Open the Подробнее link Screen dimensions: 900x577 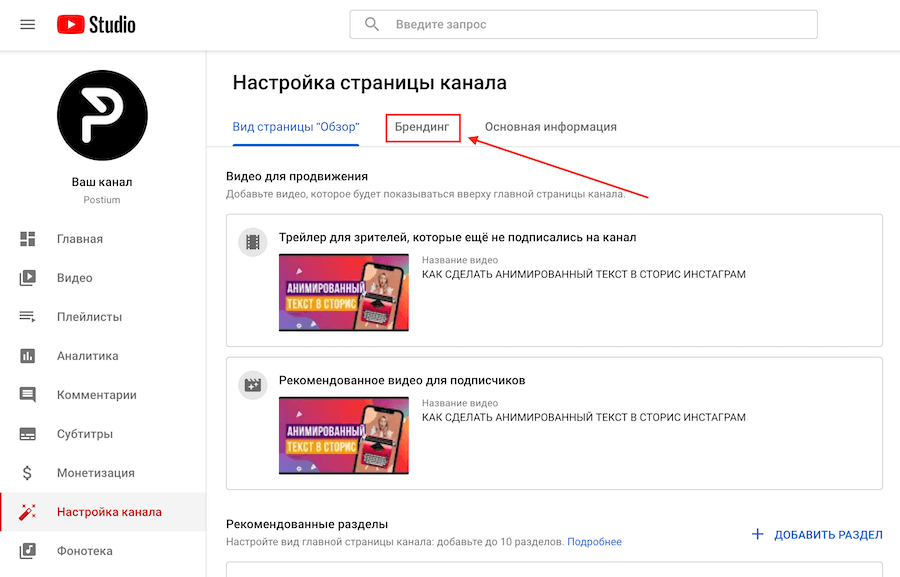[x=594, y=542]
